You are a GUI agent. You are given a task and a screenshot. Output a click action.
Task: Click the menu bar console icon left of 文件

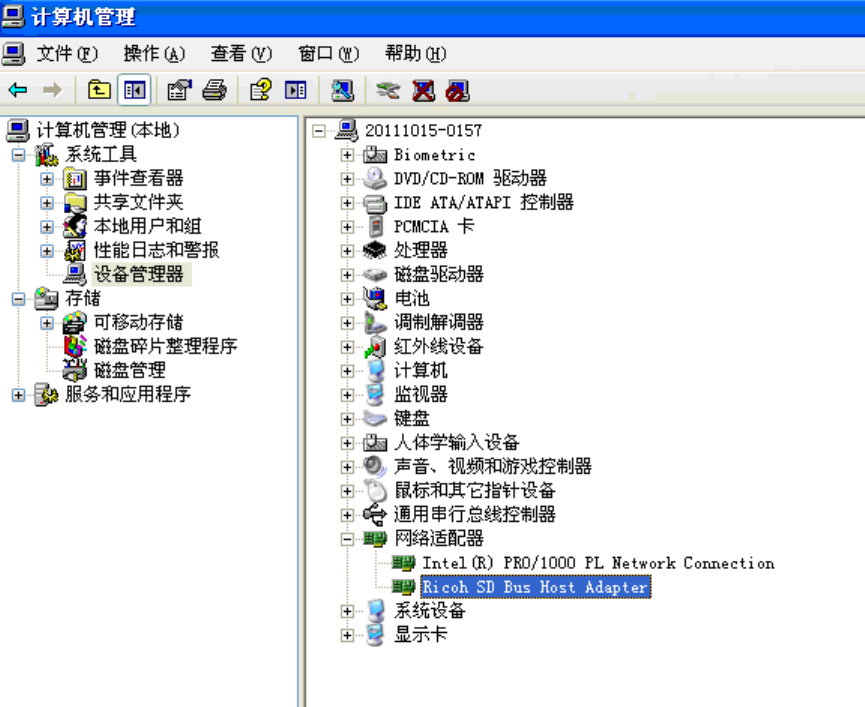(x=13, y=53)
